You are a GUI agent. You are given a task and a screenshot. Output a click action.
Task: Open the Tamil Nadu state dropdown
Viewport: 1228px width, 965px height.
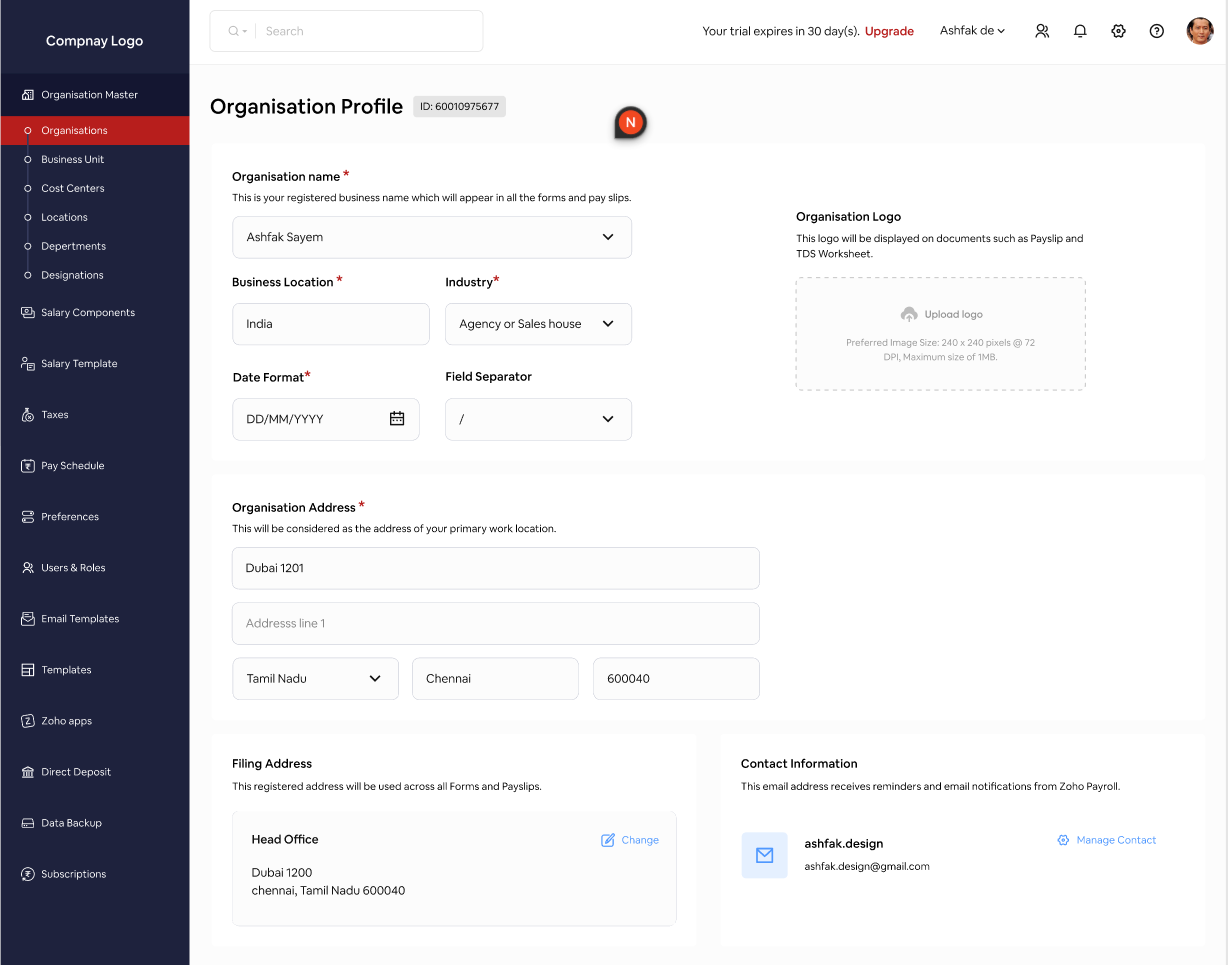(375, 678)
